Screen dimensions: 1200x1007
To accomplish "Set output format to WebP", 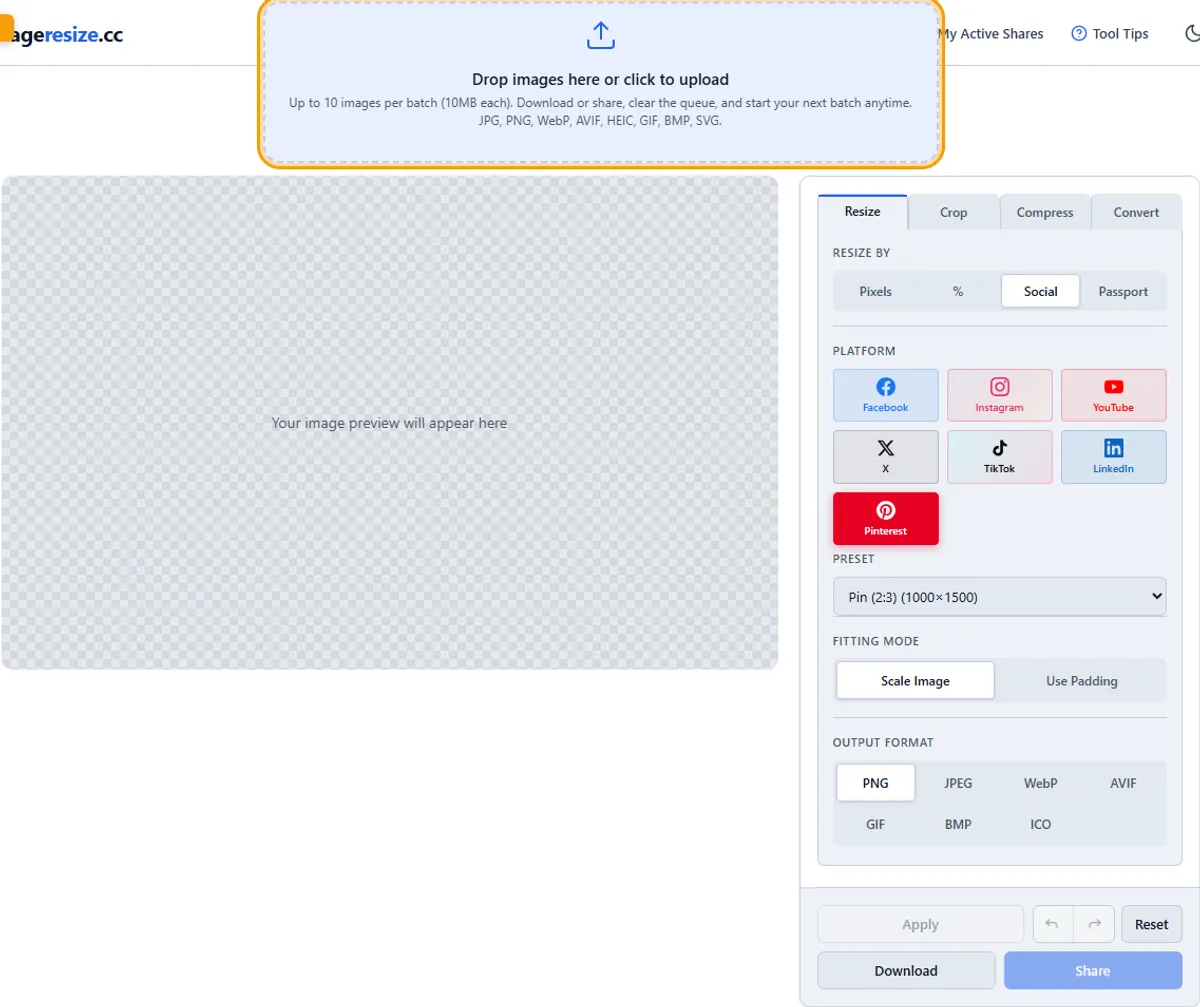I will tap(1041, 783).
